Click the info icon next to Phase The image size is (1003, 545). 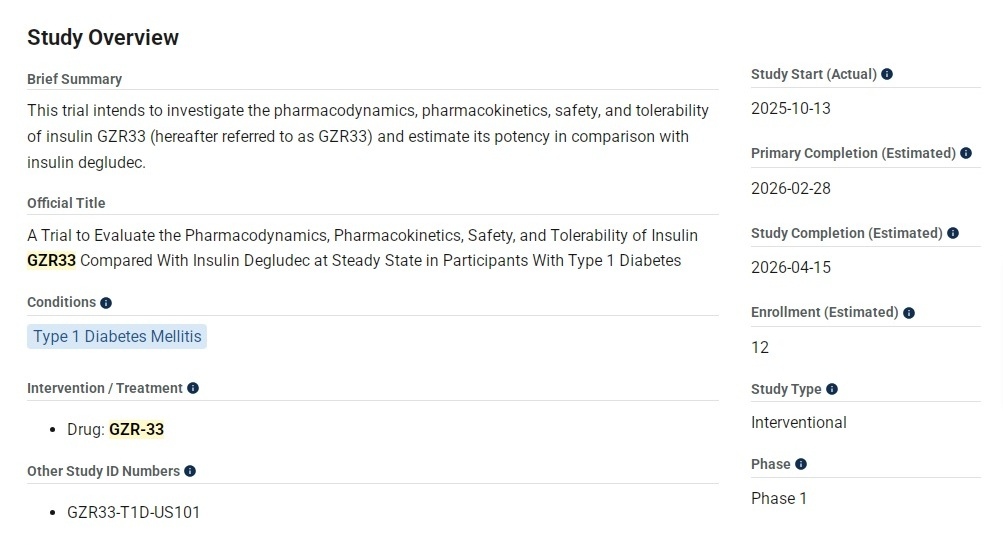pos(801,464)
